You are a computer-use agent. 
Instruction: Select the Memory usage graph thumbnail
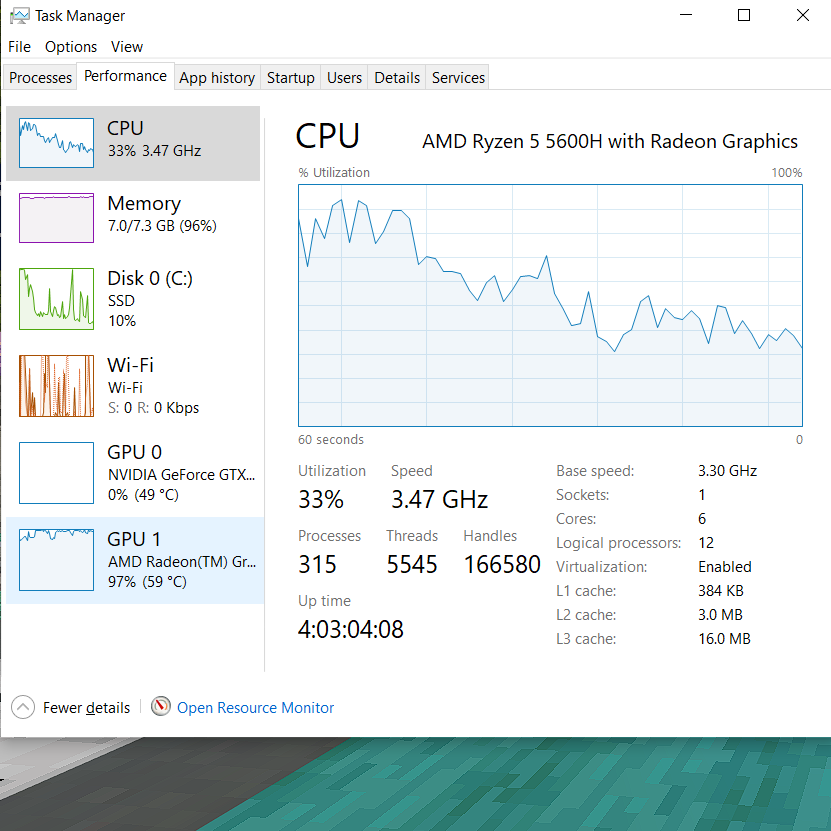click(x=56, y=218)
